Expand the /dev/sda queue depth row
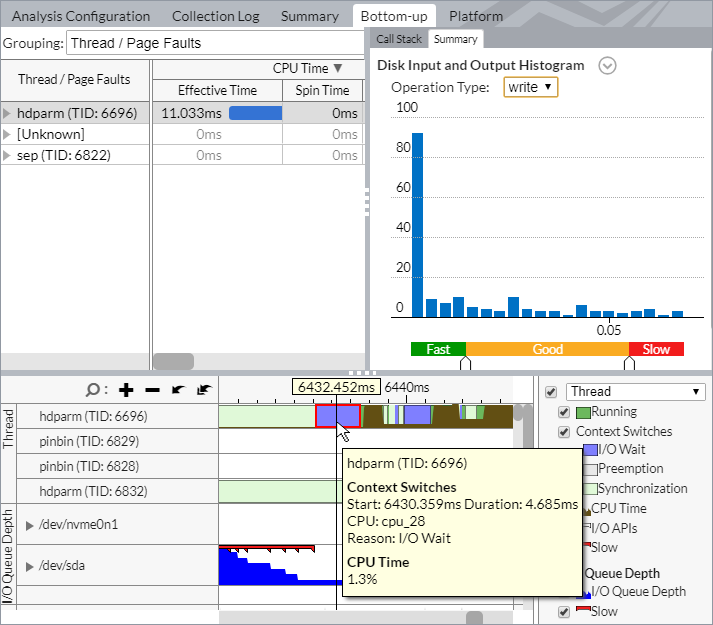Screen dimensions: 713x625 (30, 566)
